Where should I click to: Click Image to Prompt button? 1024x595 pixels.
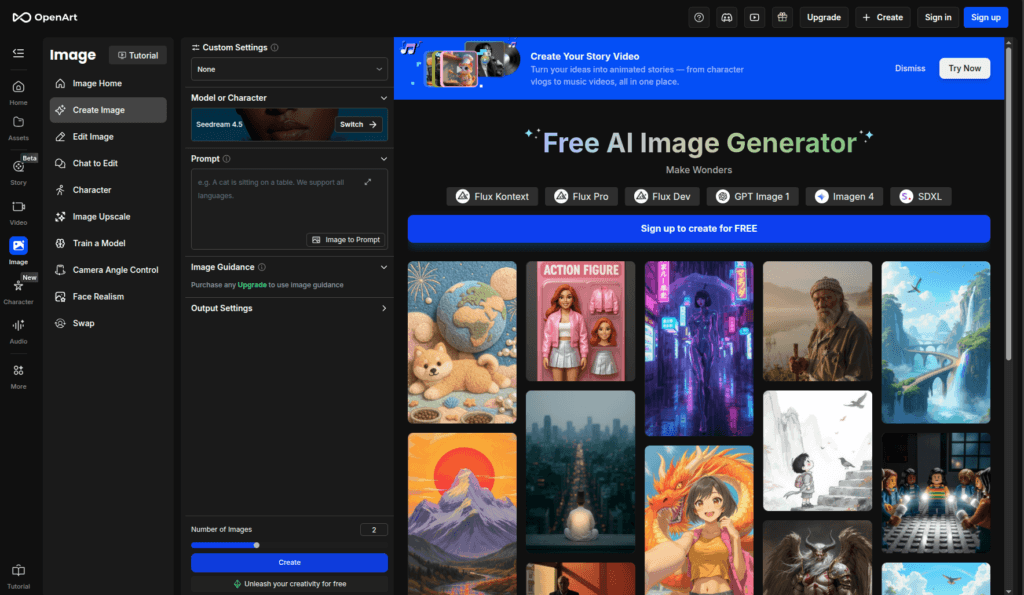point(346,240)
